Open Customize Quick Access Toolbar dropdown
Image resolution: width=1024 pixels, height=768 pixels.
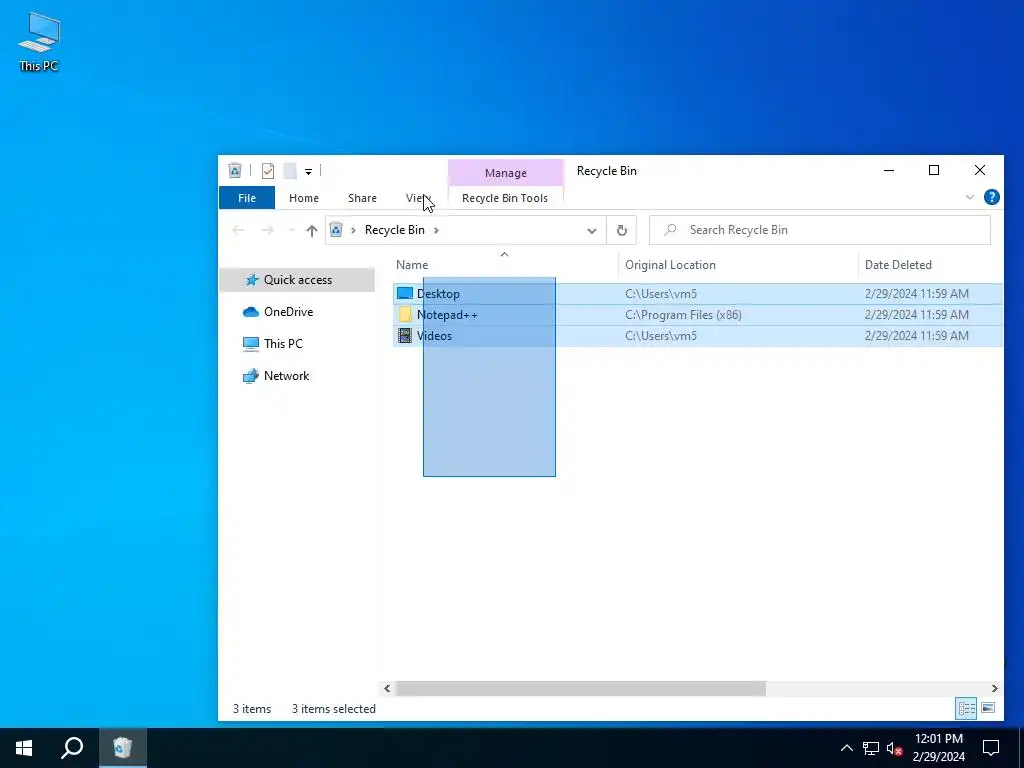[x=308, y=172]
